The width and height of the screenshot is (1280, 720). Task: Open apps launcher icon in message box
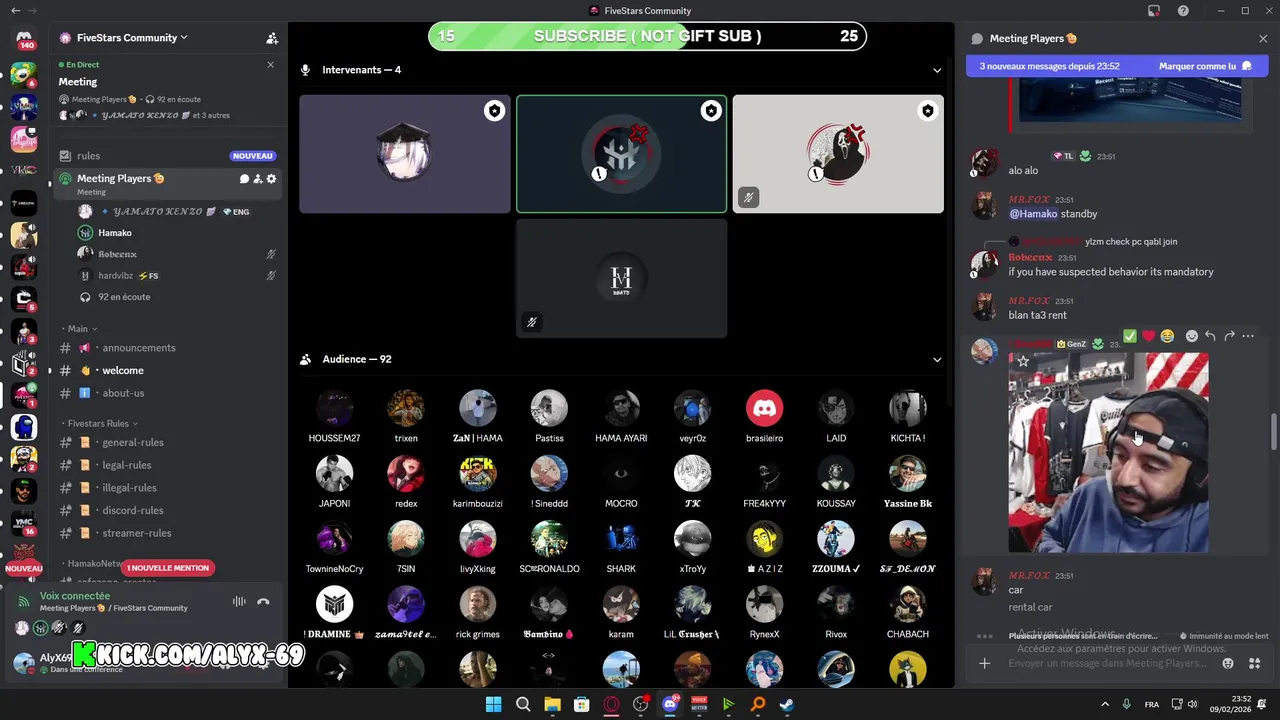coord(1255,663)
